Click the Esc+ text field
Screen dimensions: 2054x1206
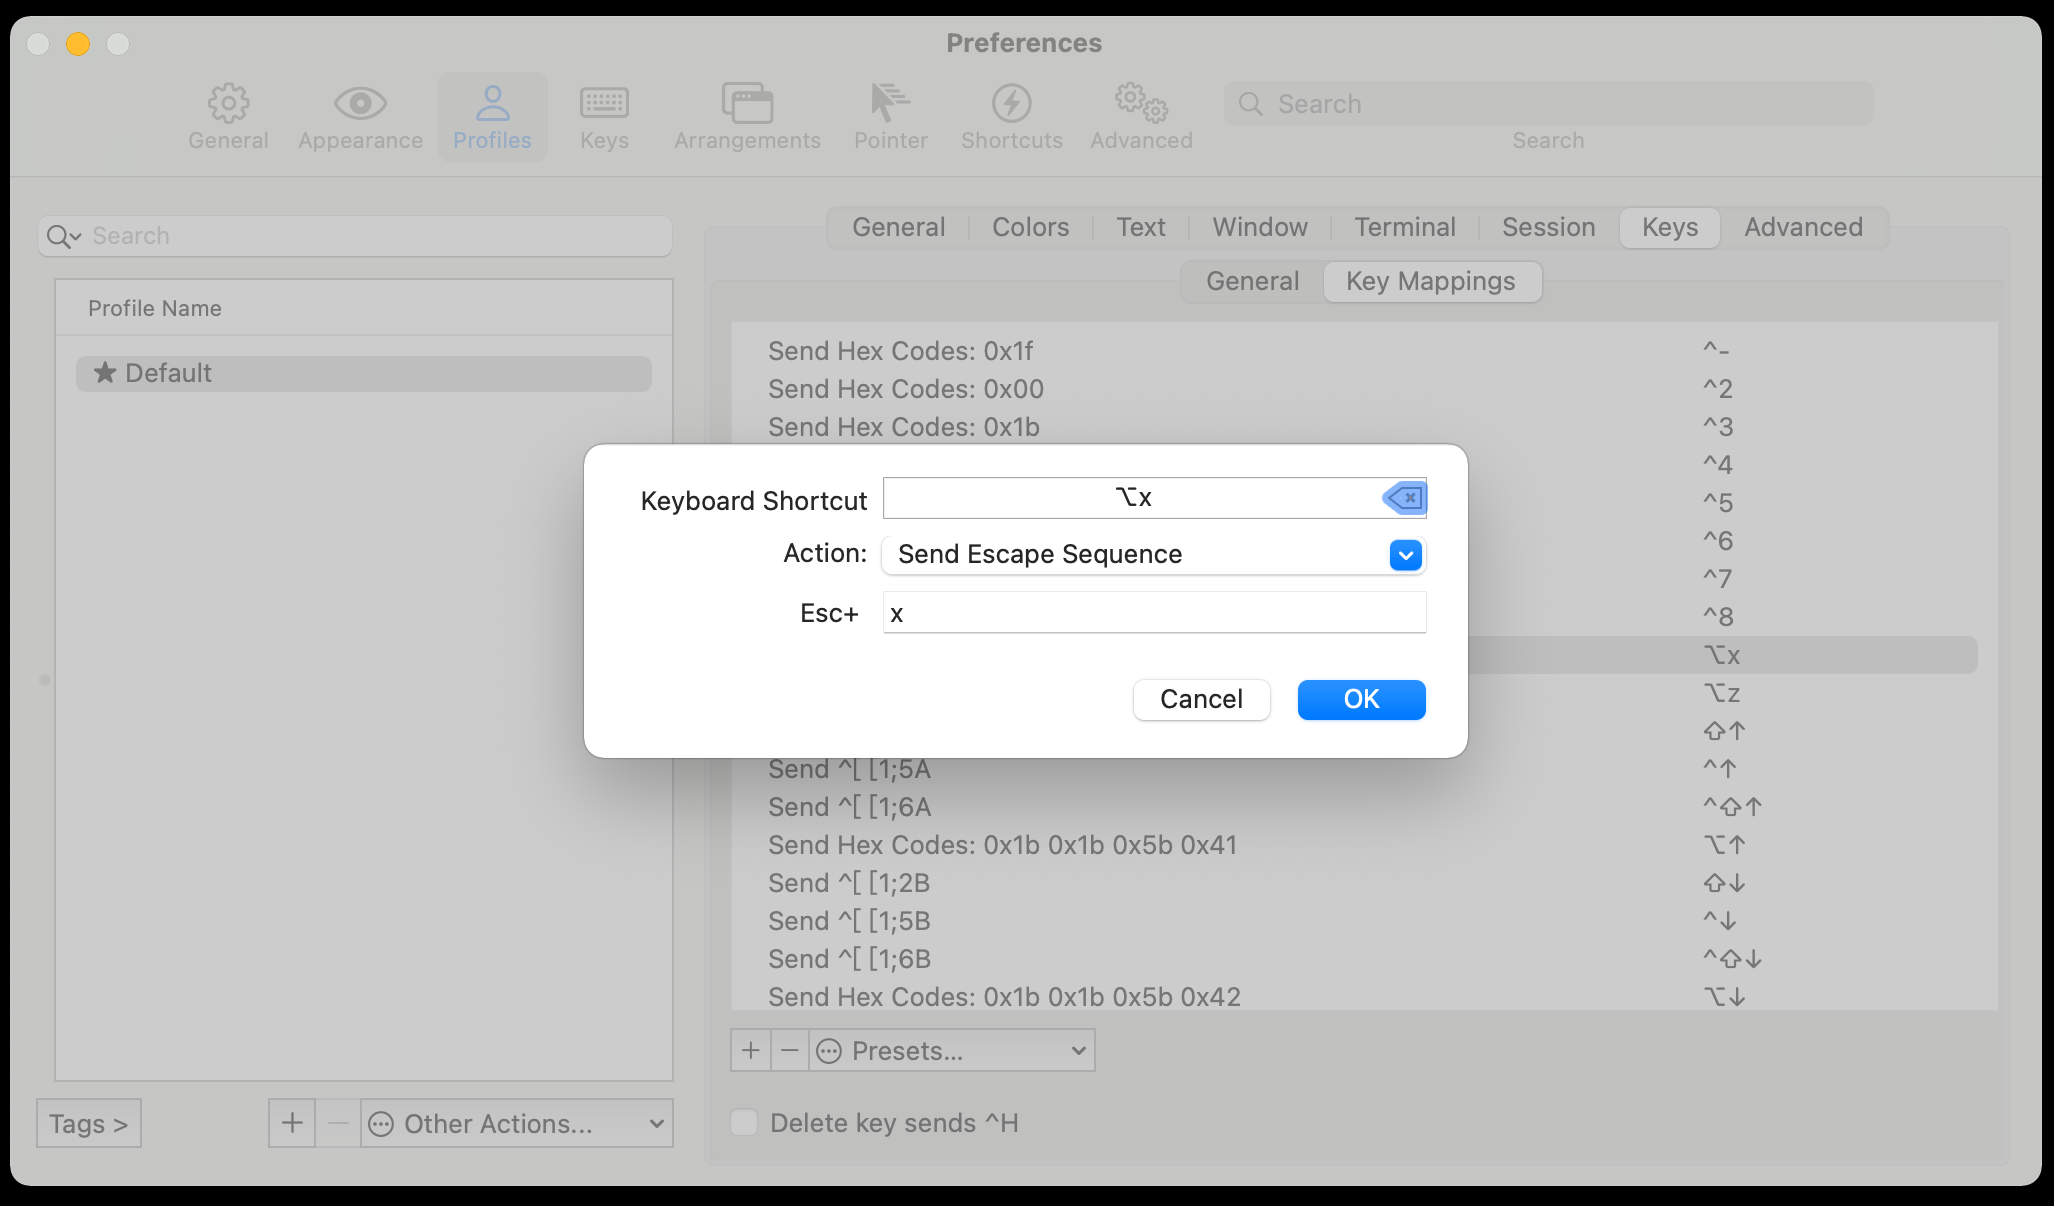(1154, 613)
